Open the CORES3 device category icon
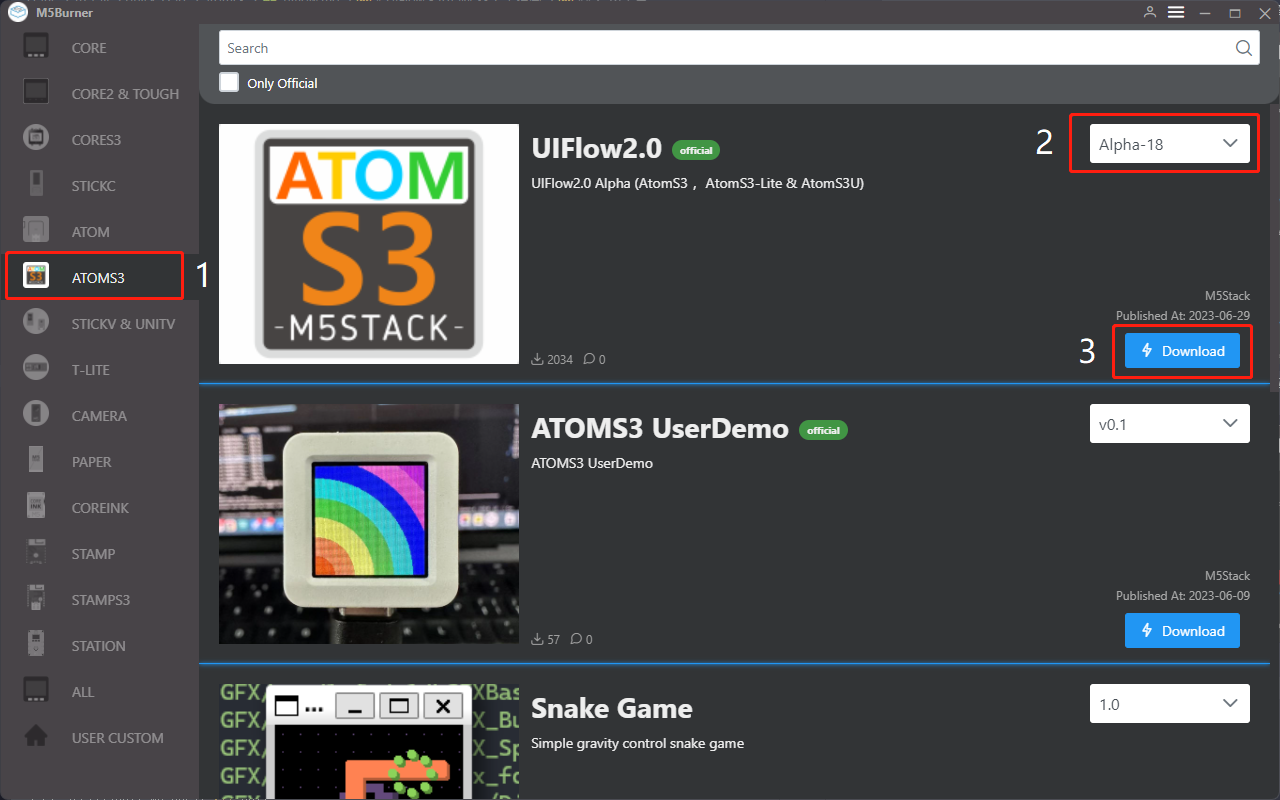The width and height of the screenshot is (1280, 800). coord(36,139)
